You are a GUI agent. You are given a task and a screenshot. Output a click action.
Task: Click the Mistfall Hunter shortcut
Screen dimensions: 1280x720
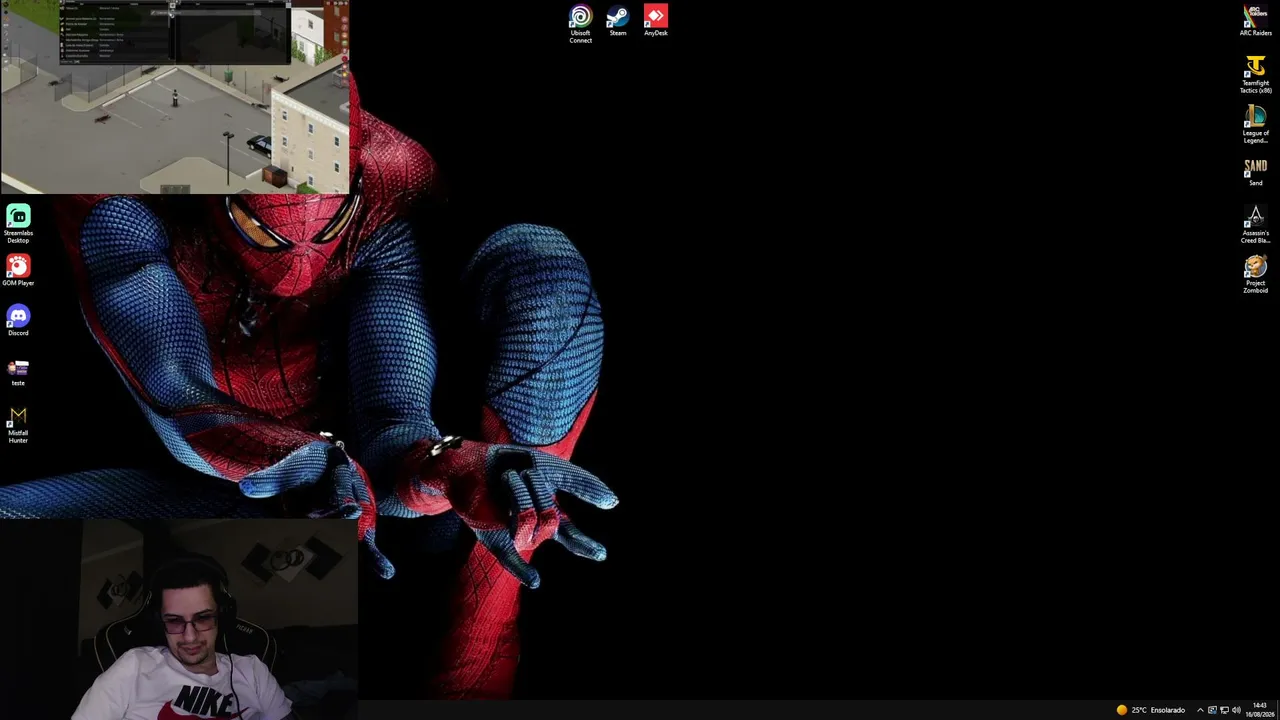click(x=18, y=425)
